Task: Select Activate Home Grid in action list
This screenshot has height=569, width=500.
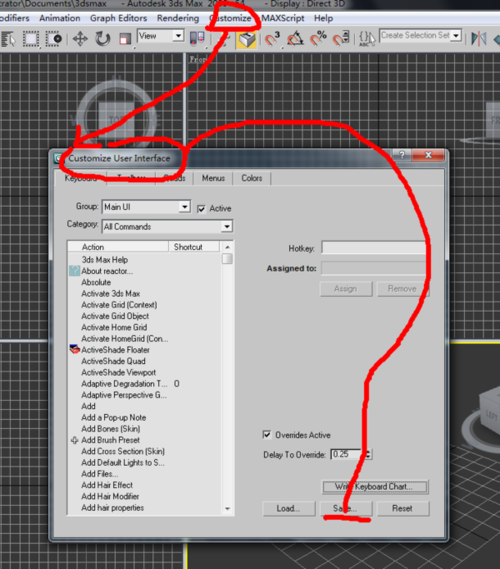Action: point(114,327)
